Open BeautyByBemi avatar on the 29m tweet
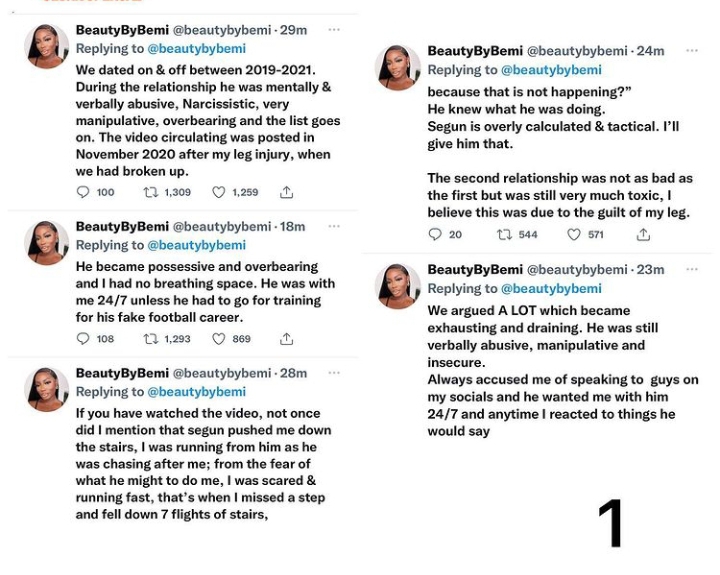720x575 pixels. 47,46
